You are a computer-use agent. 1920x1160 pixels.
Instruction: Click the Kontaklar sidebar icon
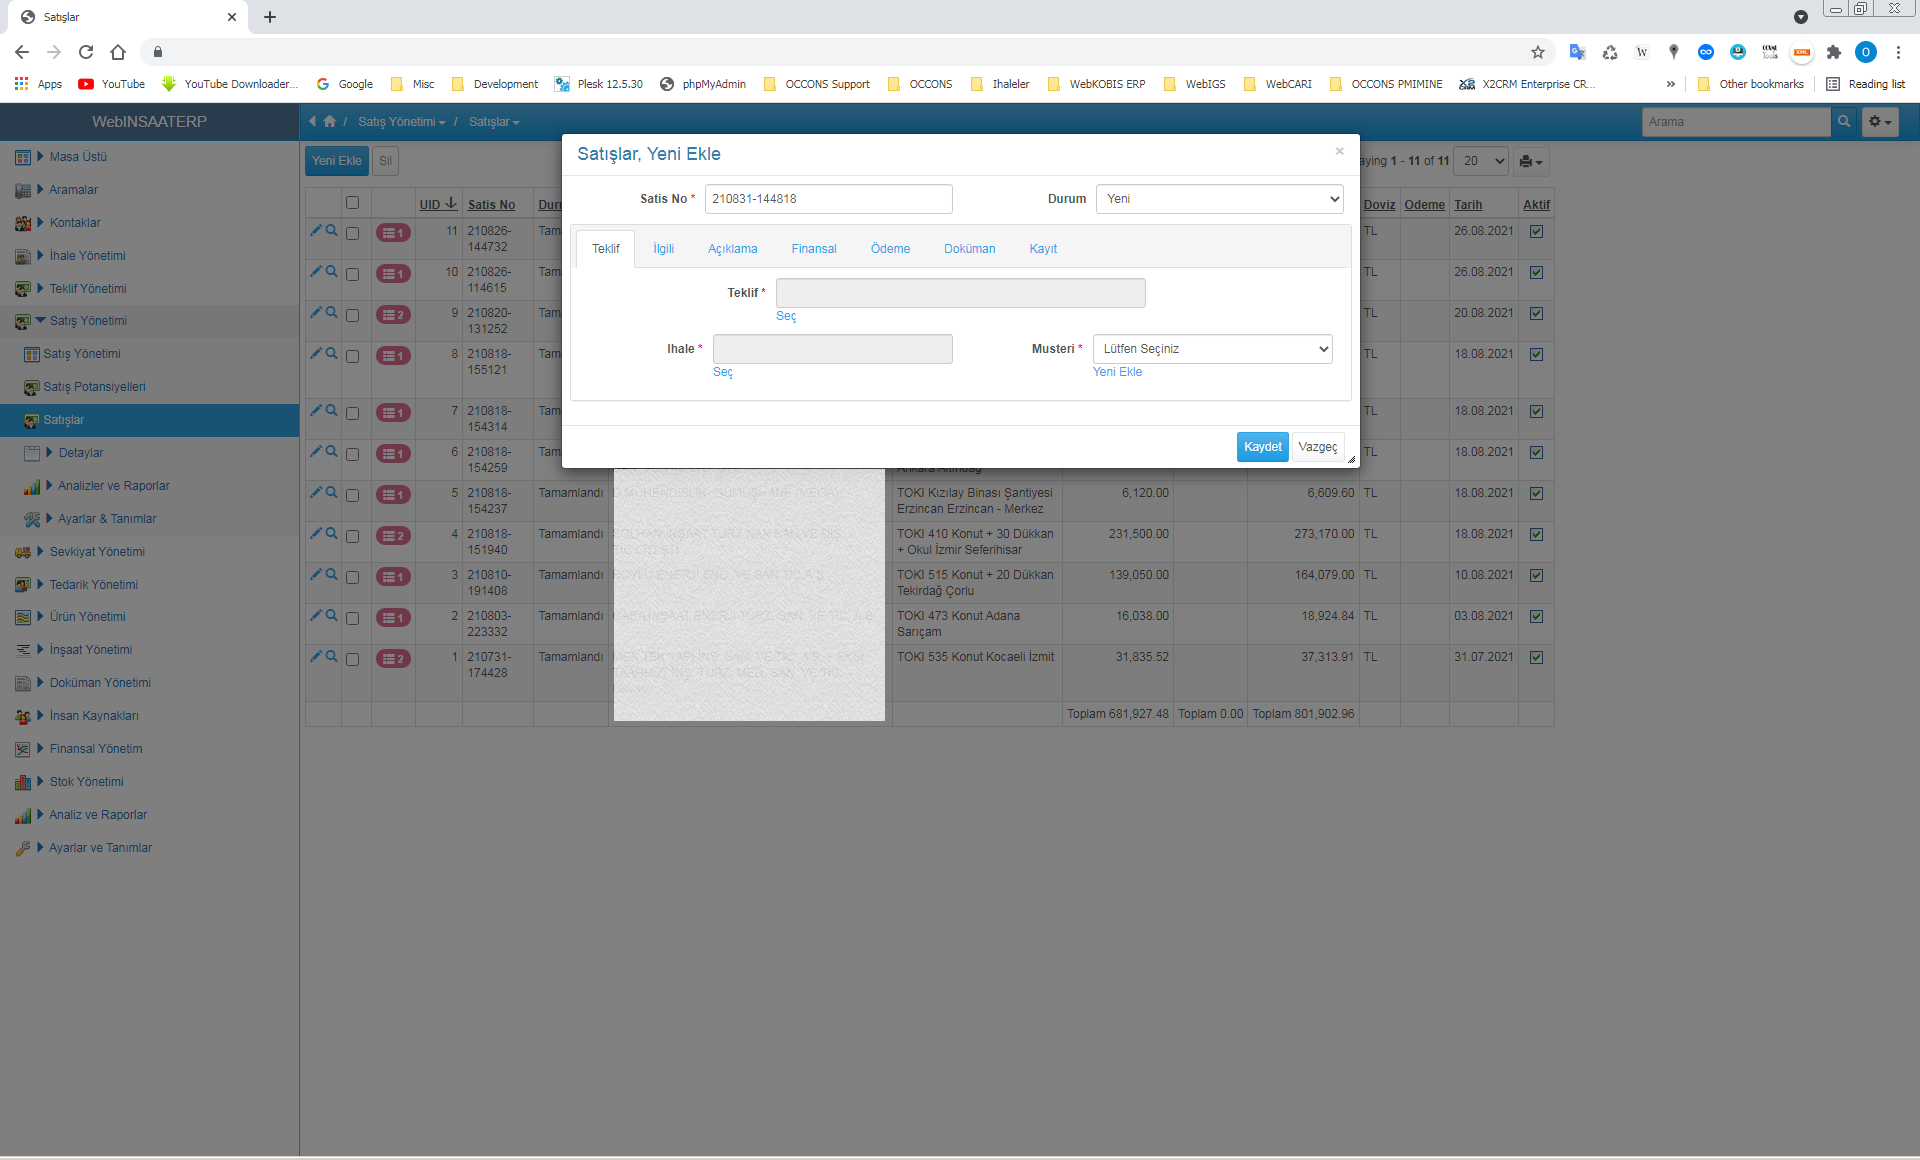pos(23,223)
